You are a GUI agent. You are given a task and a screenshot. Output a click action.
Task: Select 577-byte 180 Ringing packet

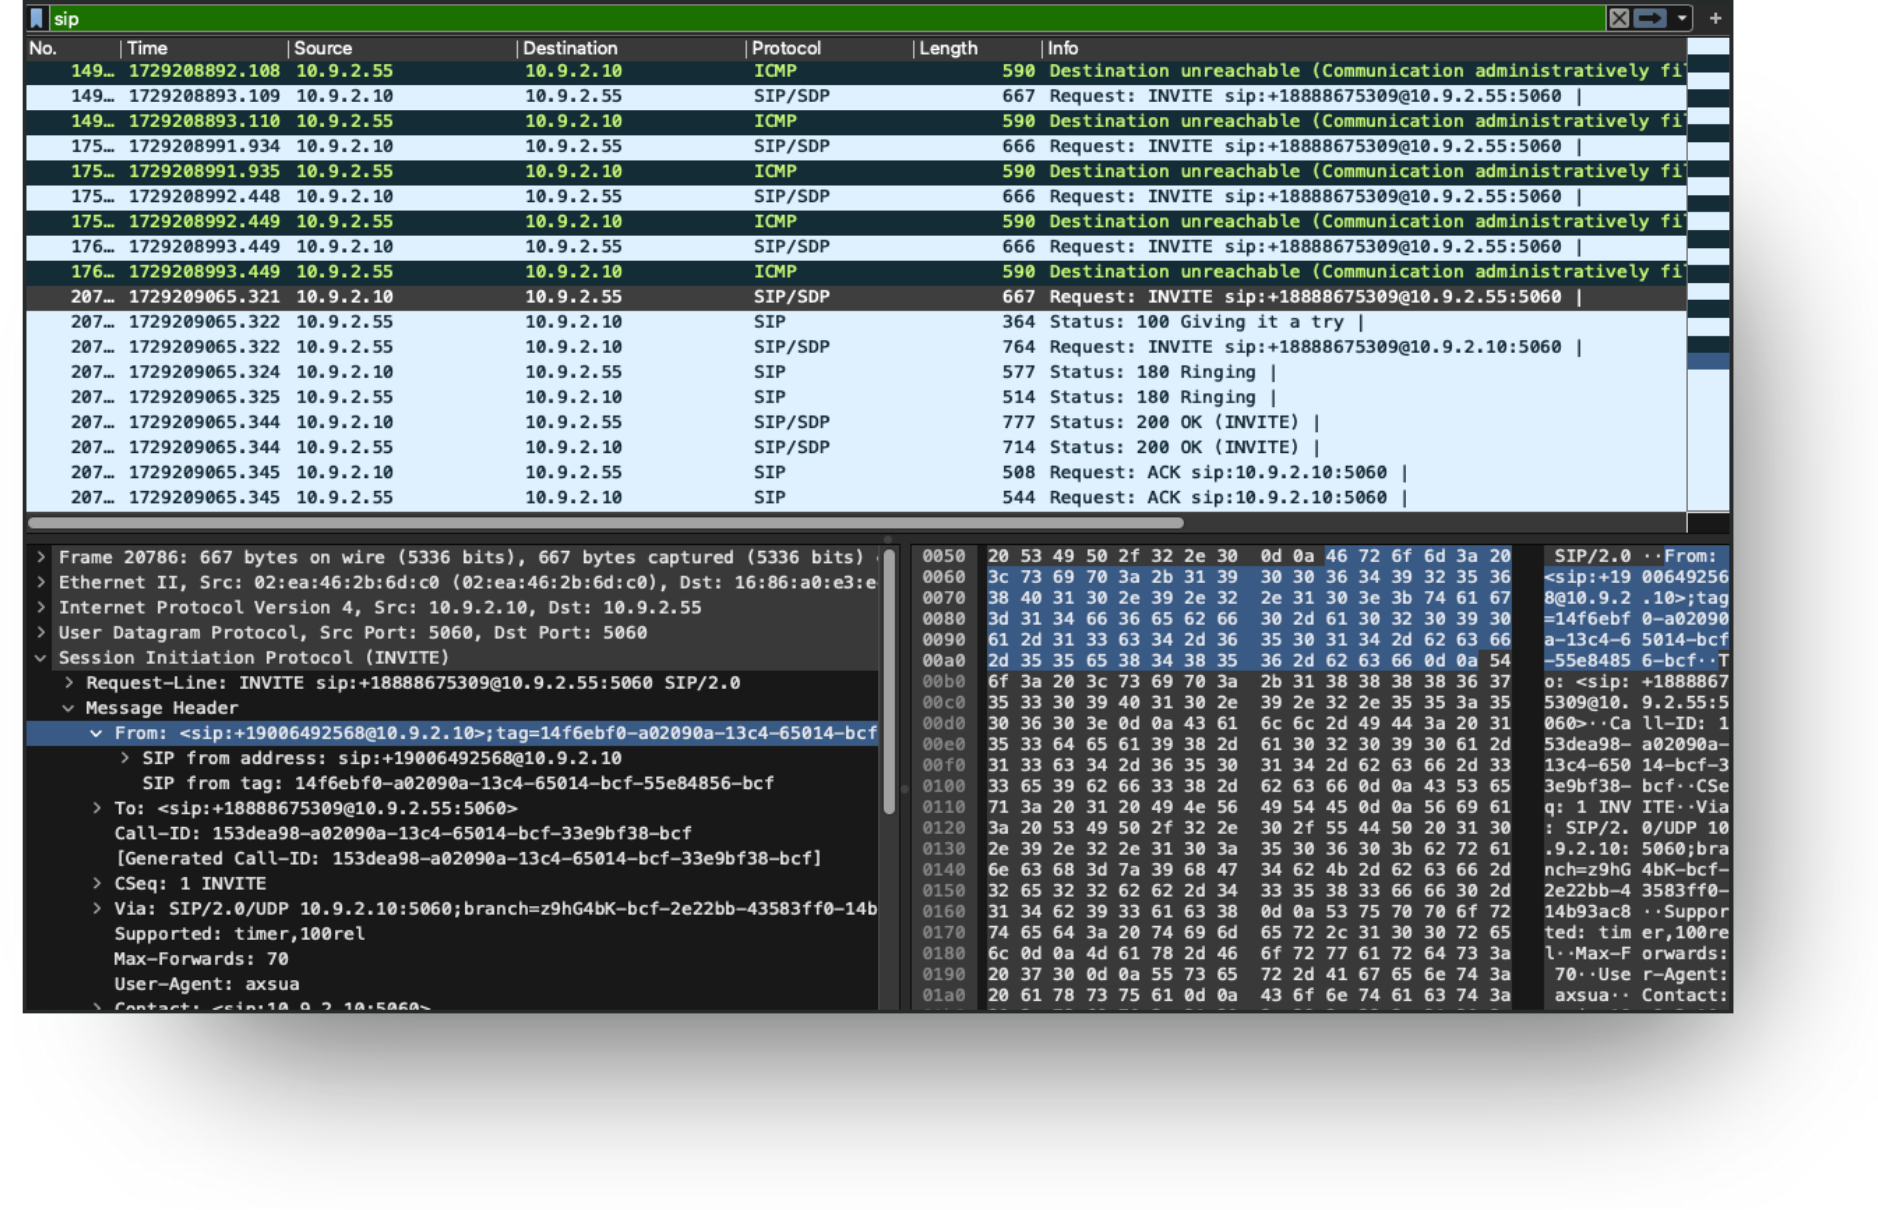point(855,372)
